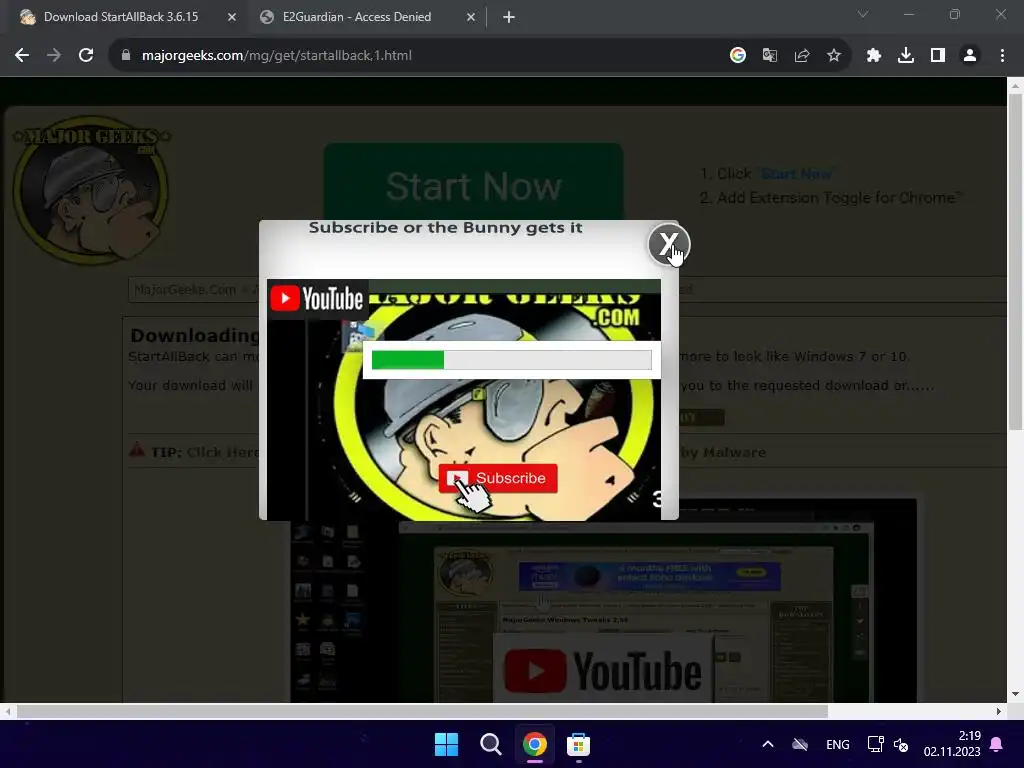Show hidden system tray icons
Screen dimensions: 1024x768
[x=768, y=744]
